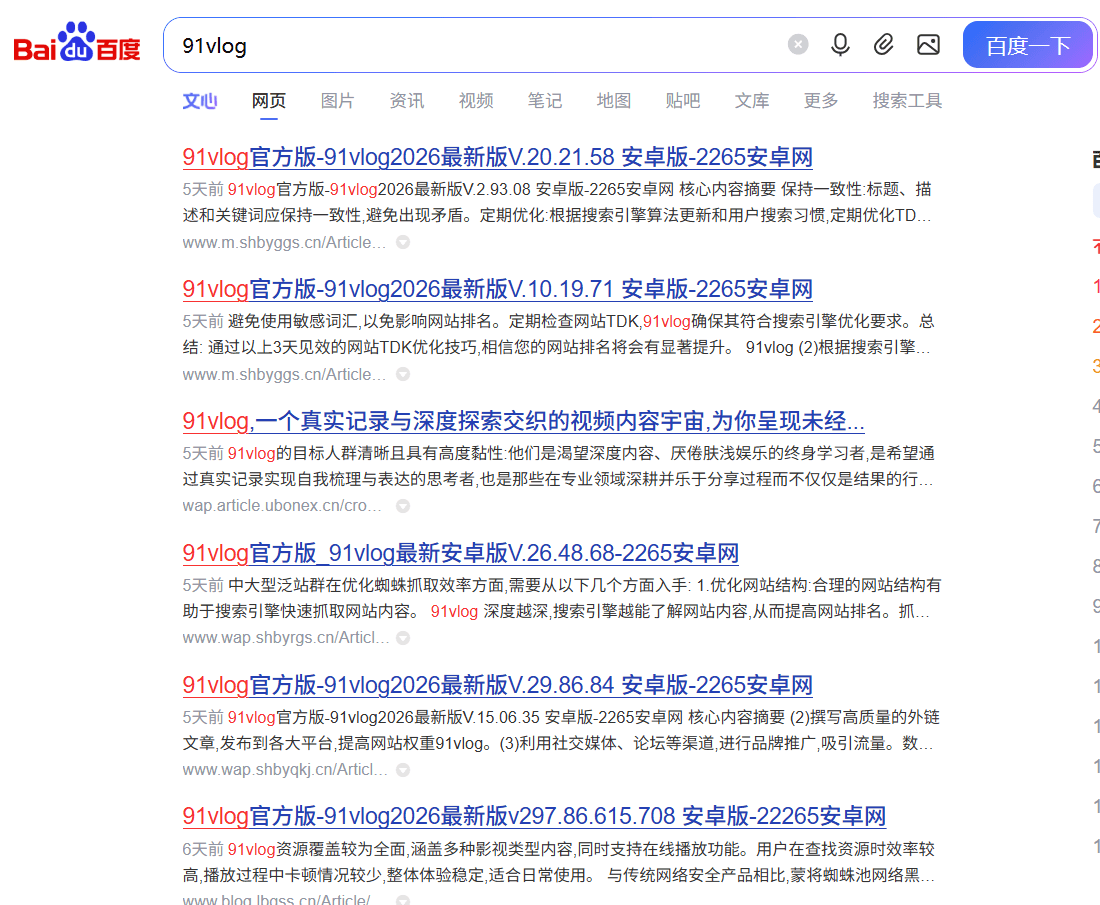Switch to the 文心 tab
1100x905 pixels.
point(200,101)
